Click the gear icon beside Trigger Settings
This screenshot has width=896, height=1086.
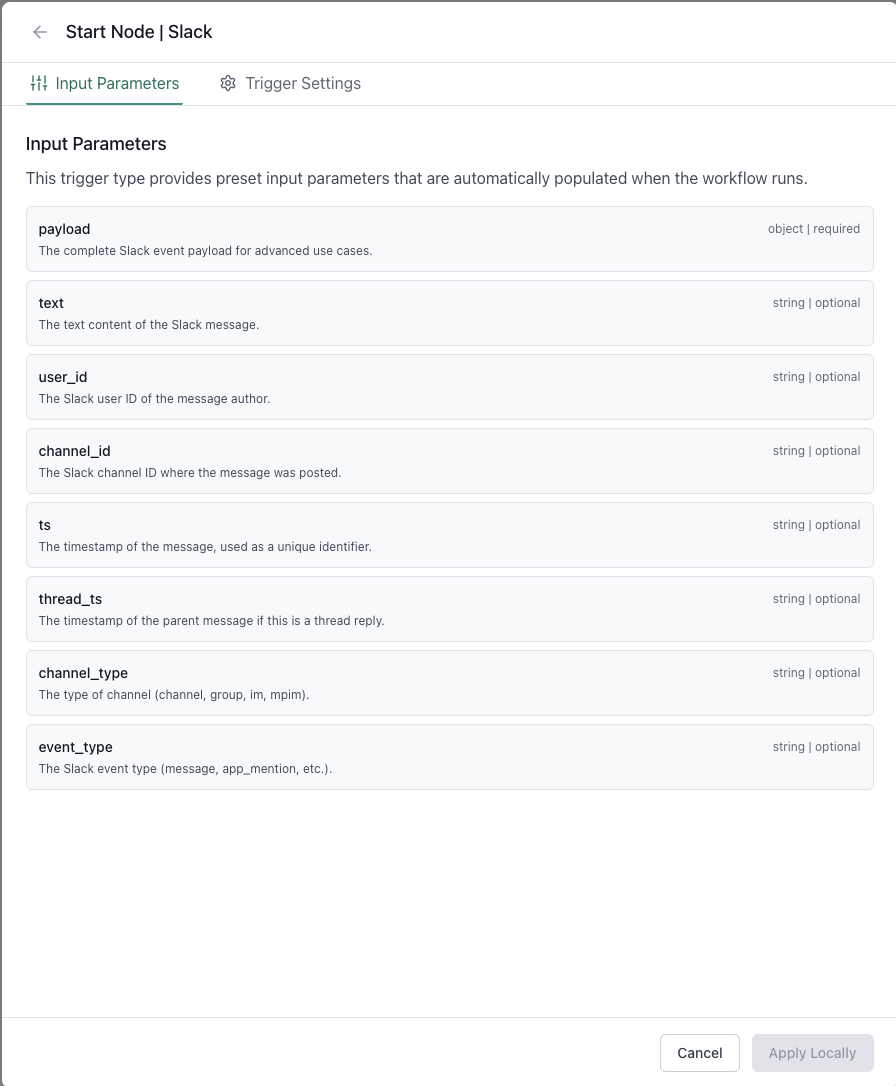pyautogui.click(x=228, y=84)
